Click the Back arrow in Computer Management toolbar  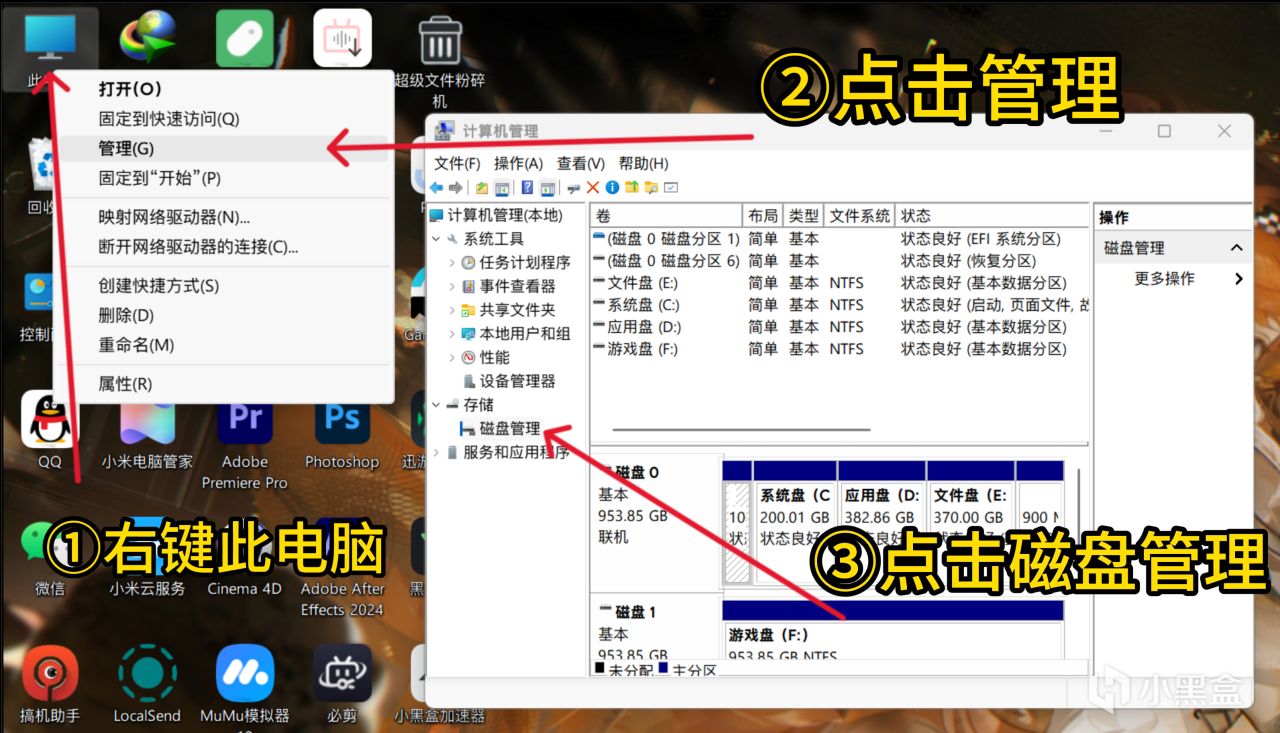tap(436, 187)
